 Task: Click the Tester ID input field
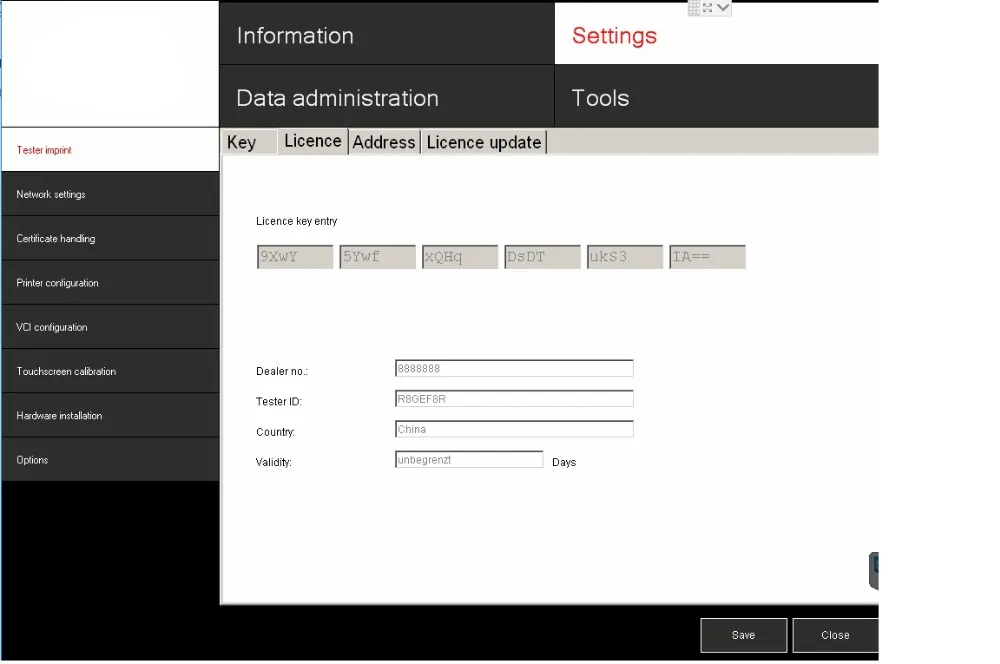tap(514, 399)
